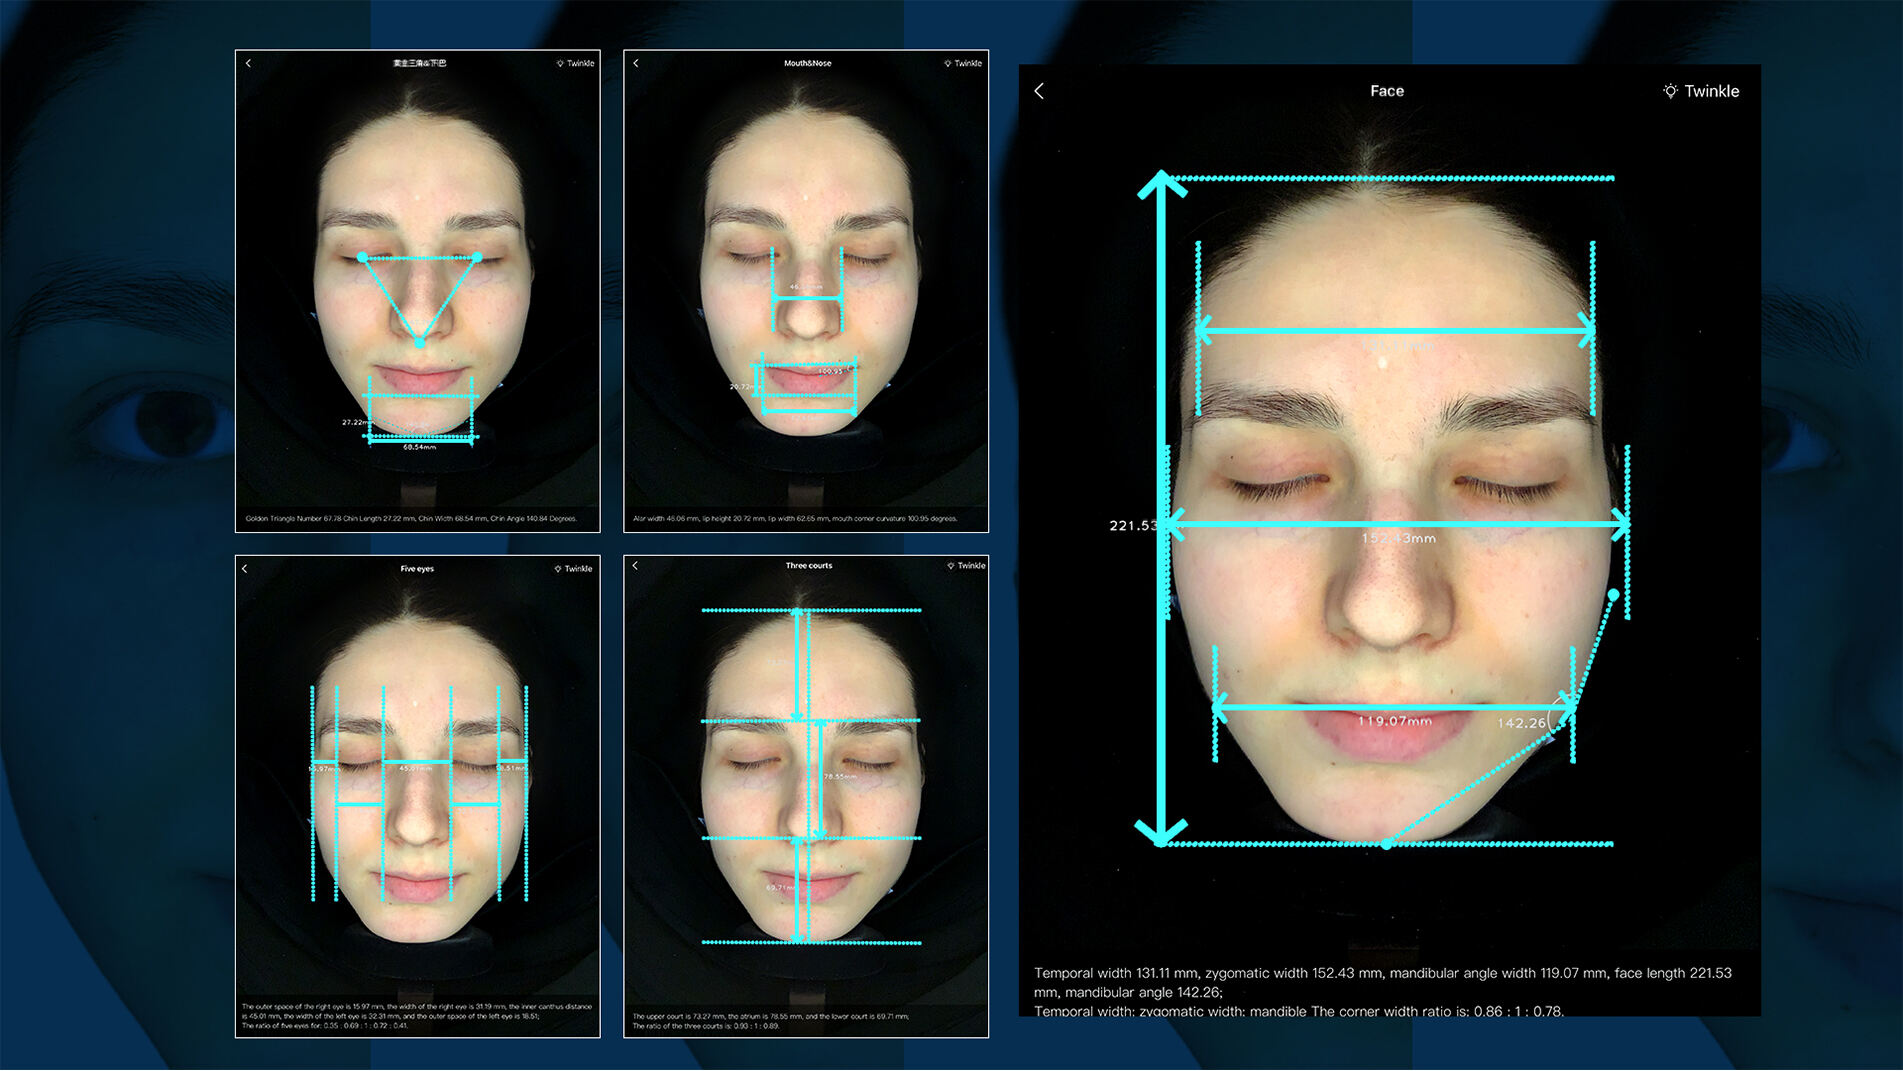Click the Alar width caption text
1903x1071 pixels.
point(795,518)
